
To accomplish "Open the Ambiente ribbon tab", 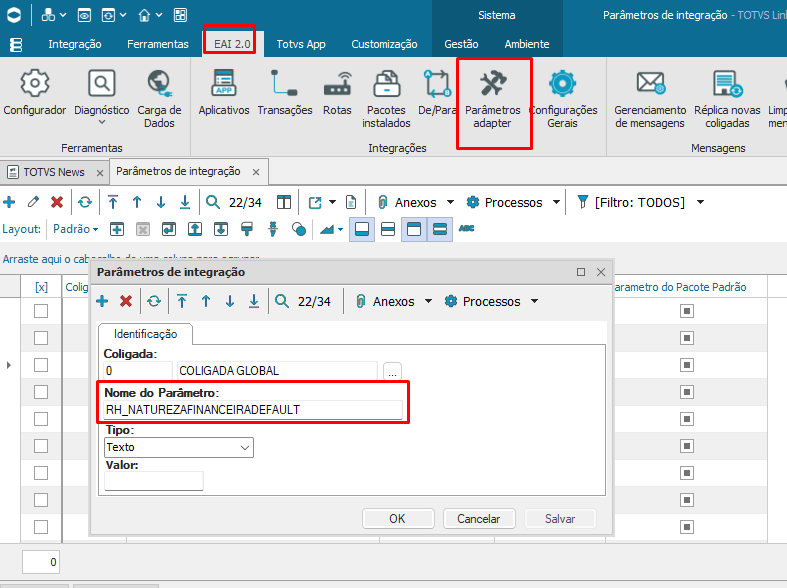I will [527, 44].
